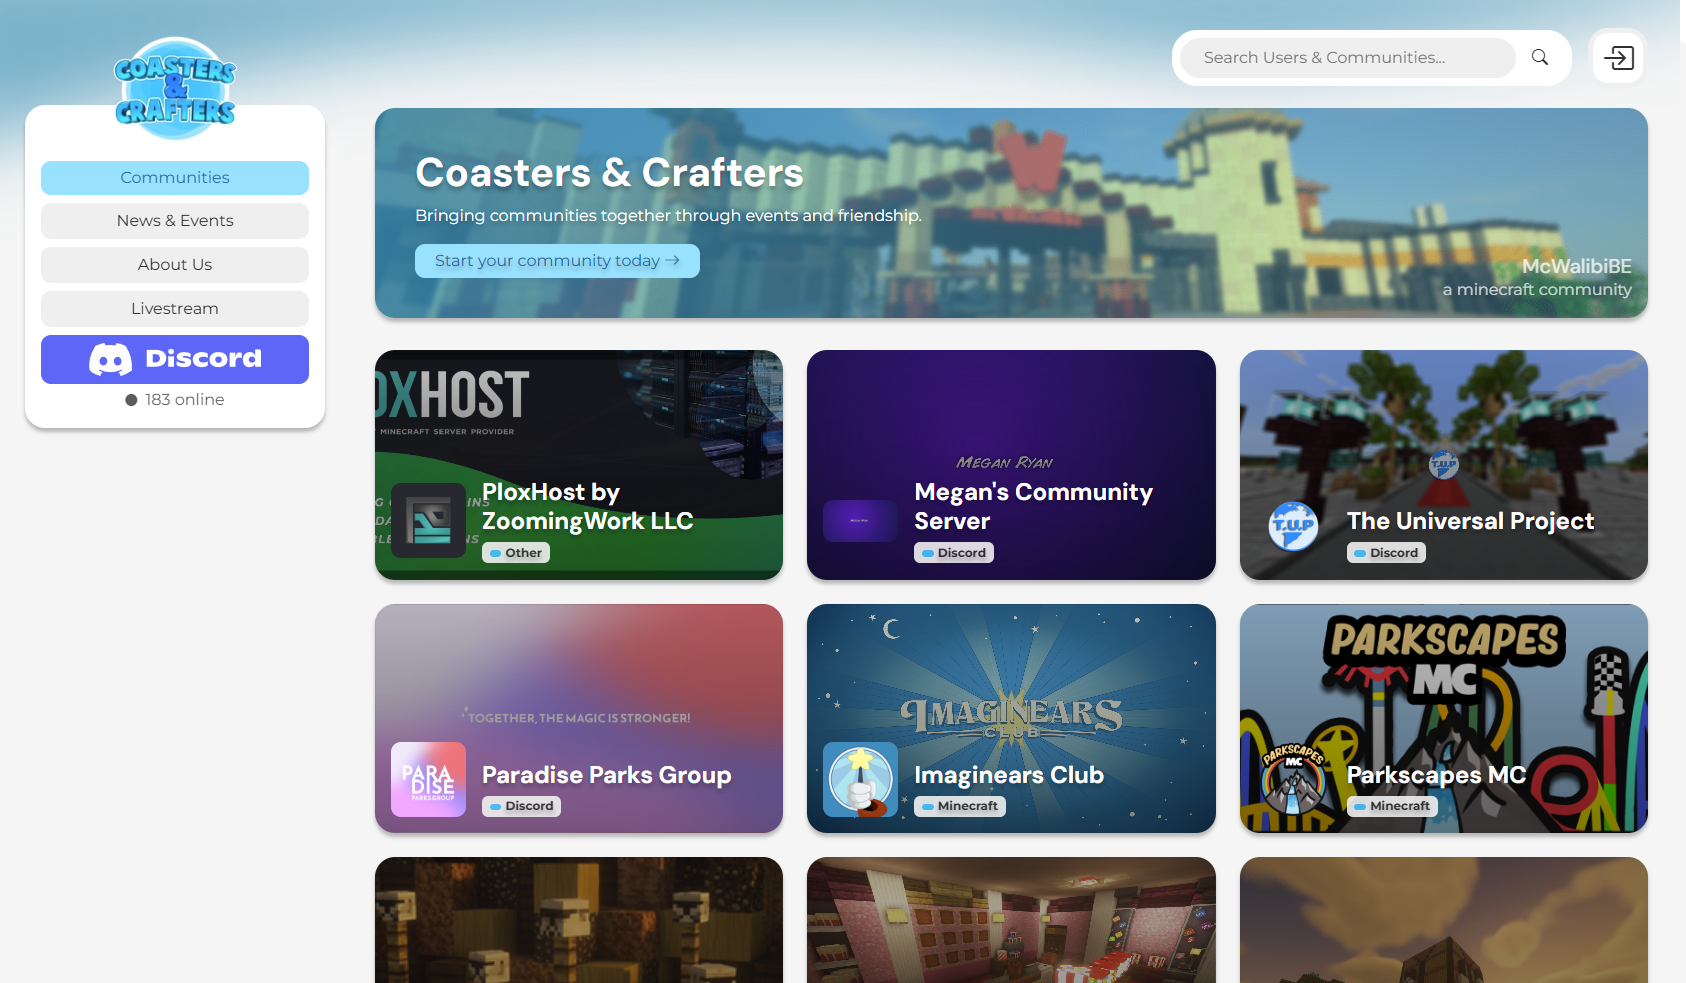
Task: Focus the Search Users & Communities field
Action: 1347,58
